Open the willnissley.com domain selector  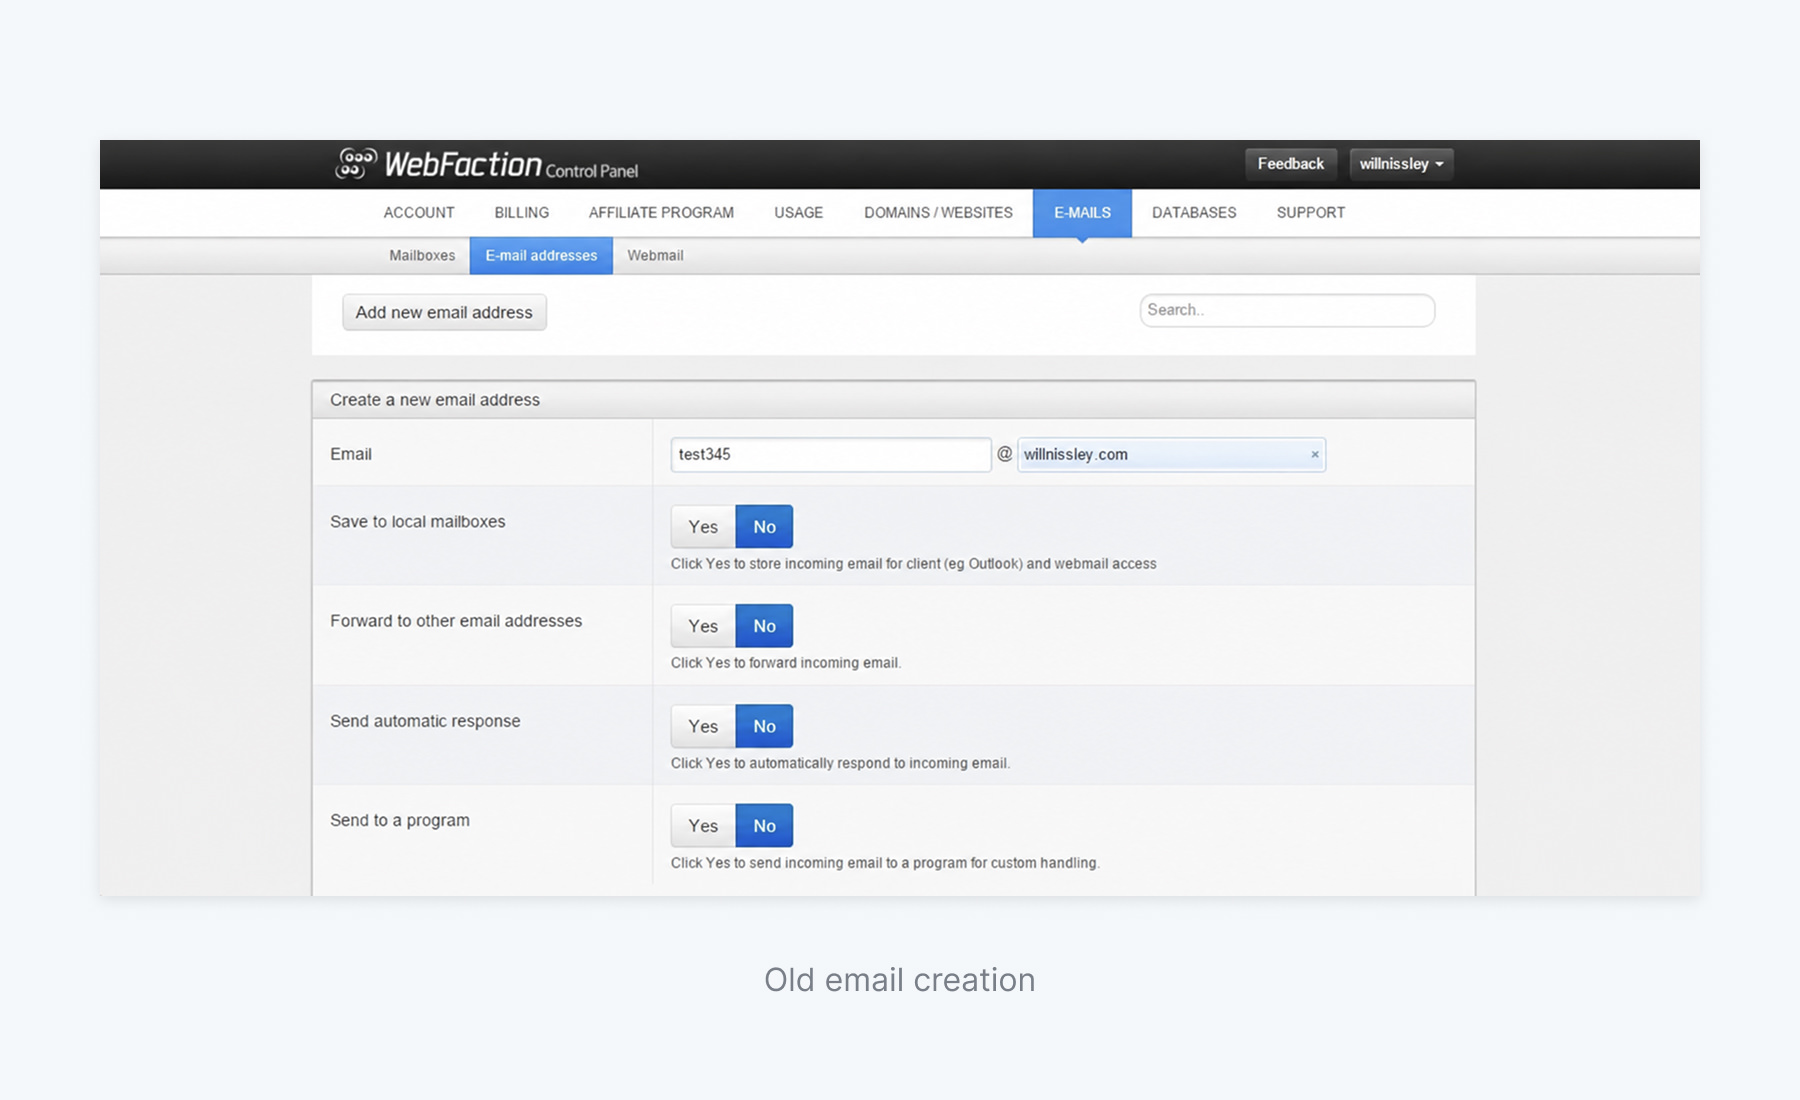click(1171, 455)
